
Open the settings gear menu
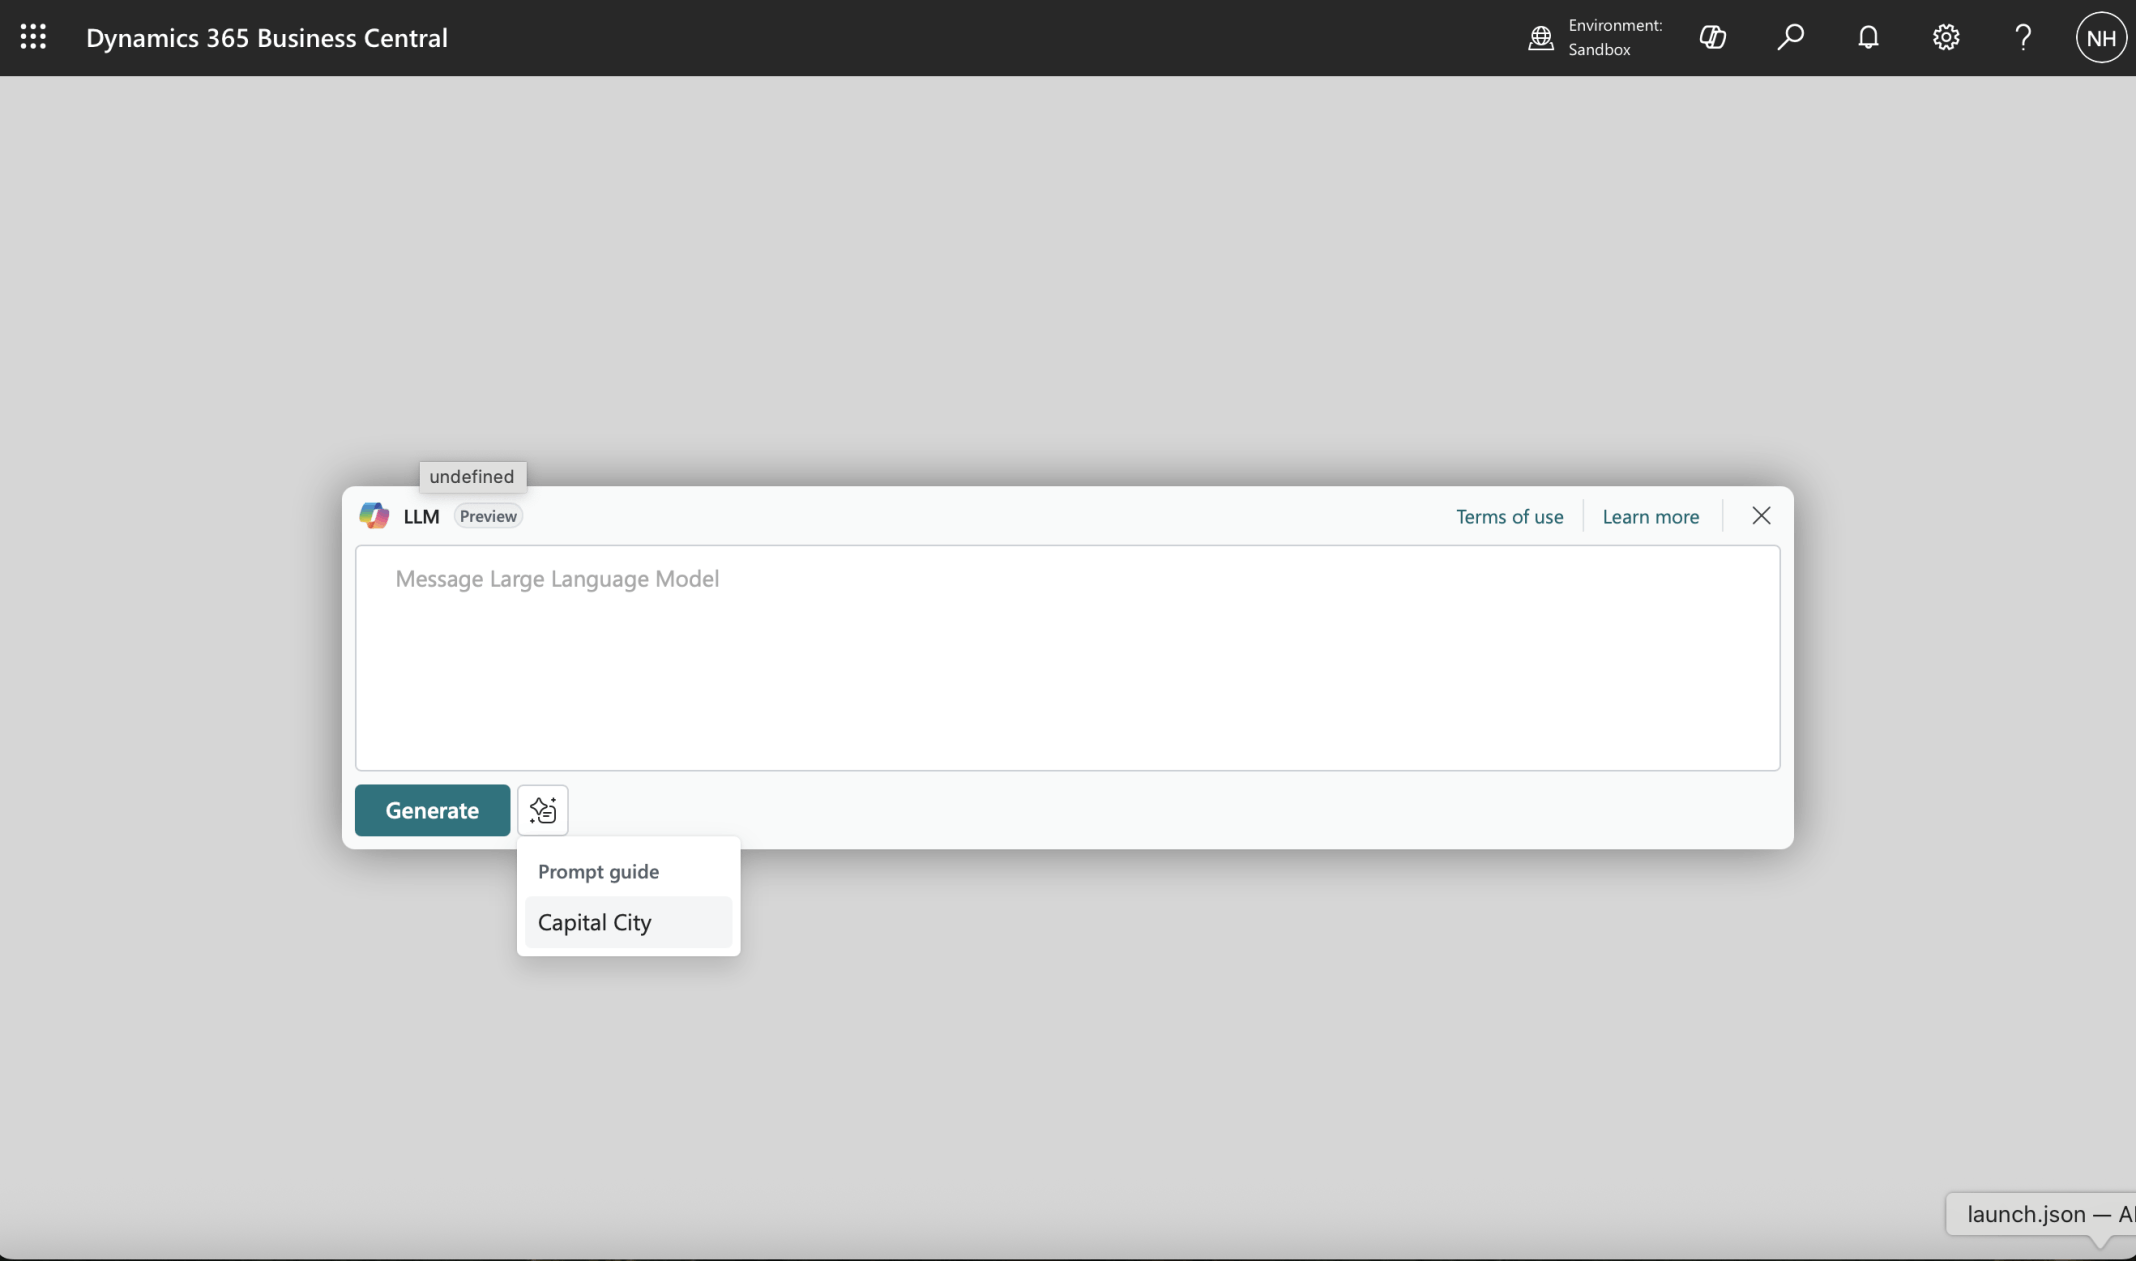[x=1945, y=37]
